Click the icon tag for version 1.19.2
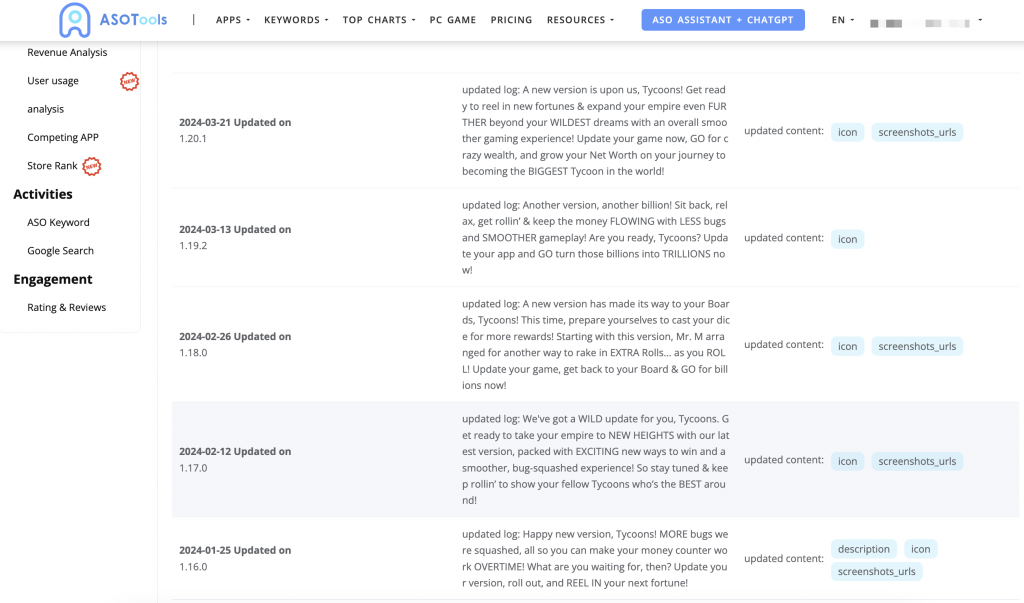 point(847,239)
